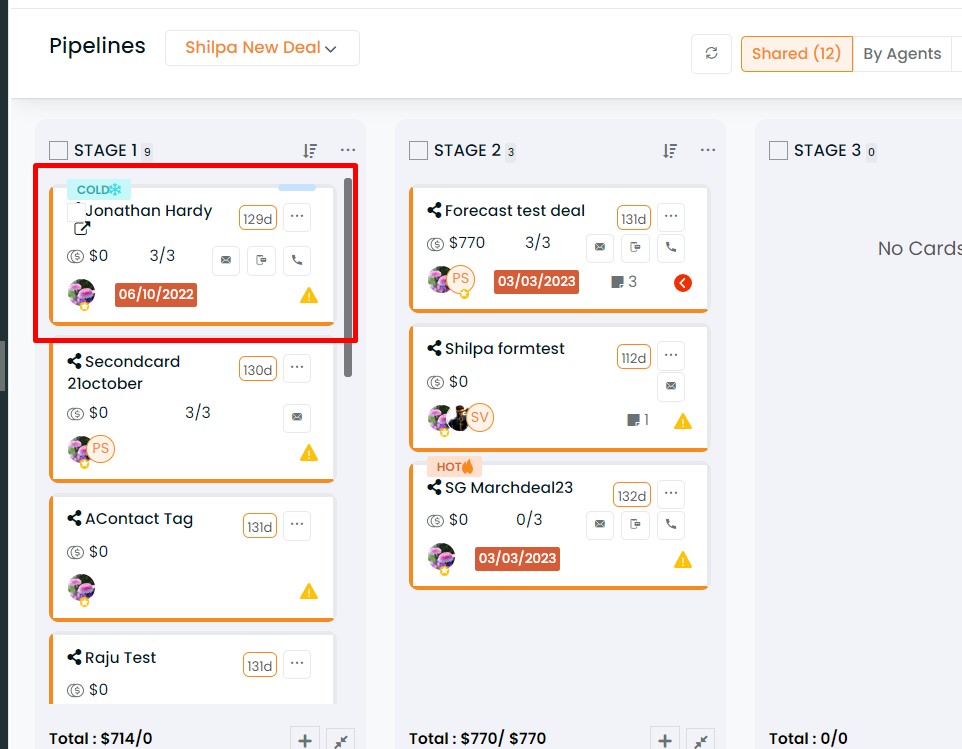Open Forecast test deal card options menu
962x749 pixels.
click(x=671, y=217)
